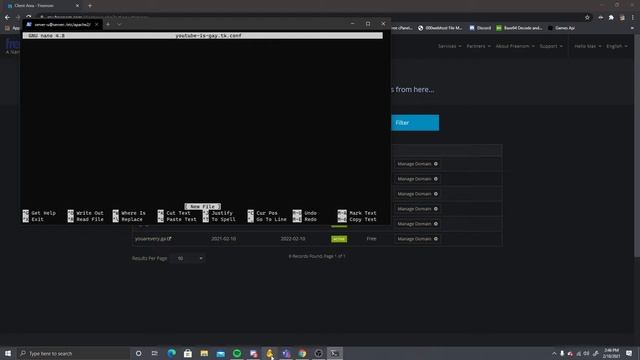Open the volume control in the tray

[x=587, y=353]
